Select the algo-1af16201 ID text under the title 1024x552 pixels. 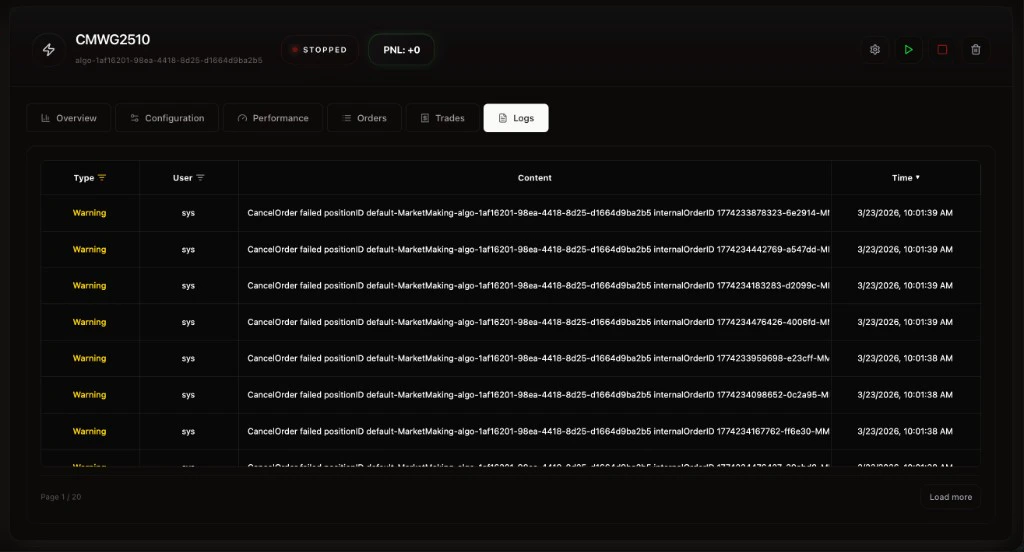coord(168,60)
